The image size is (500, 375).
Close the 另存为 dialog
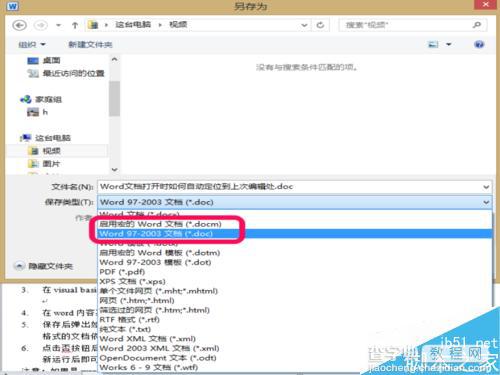486,5
